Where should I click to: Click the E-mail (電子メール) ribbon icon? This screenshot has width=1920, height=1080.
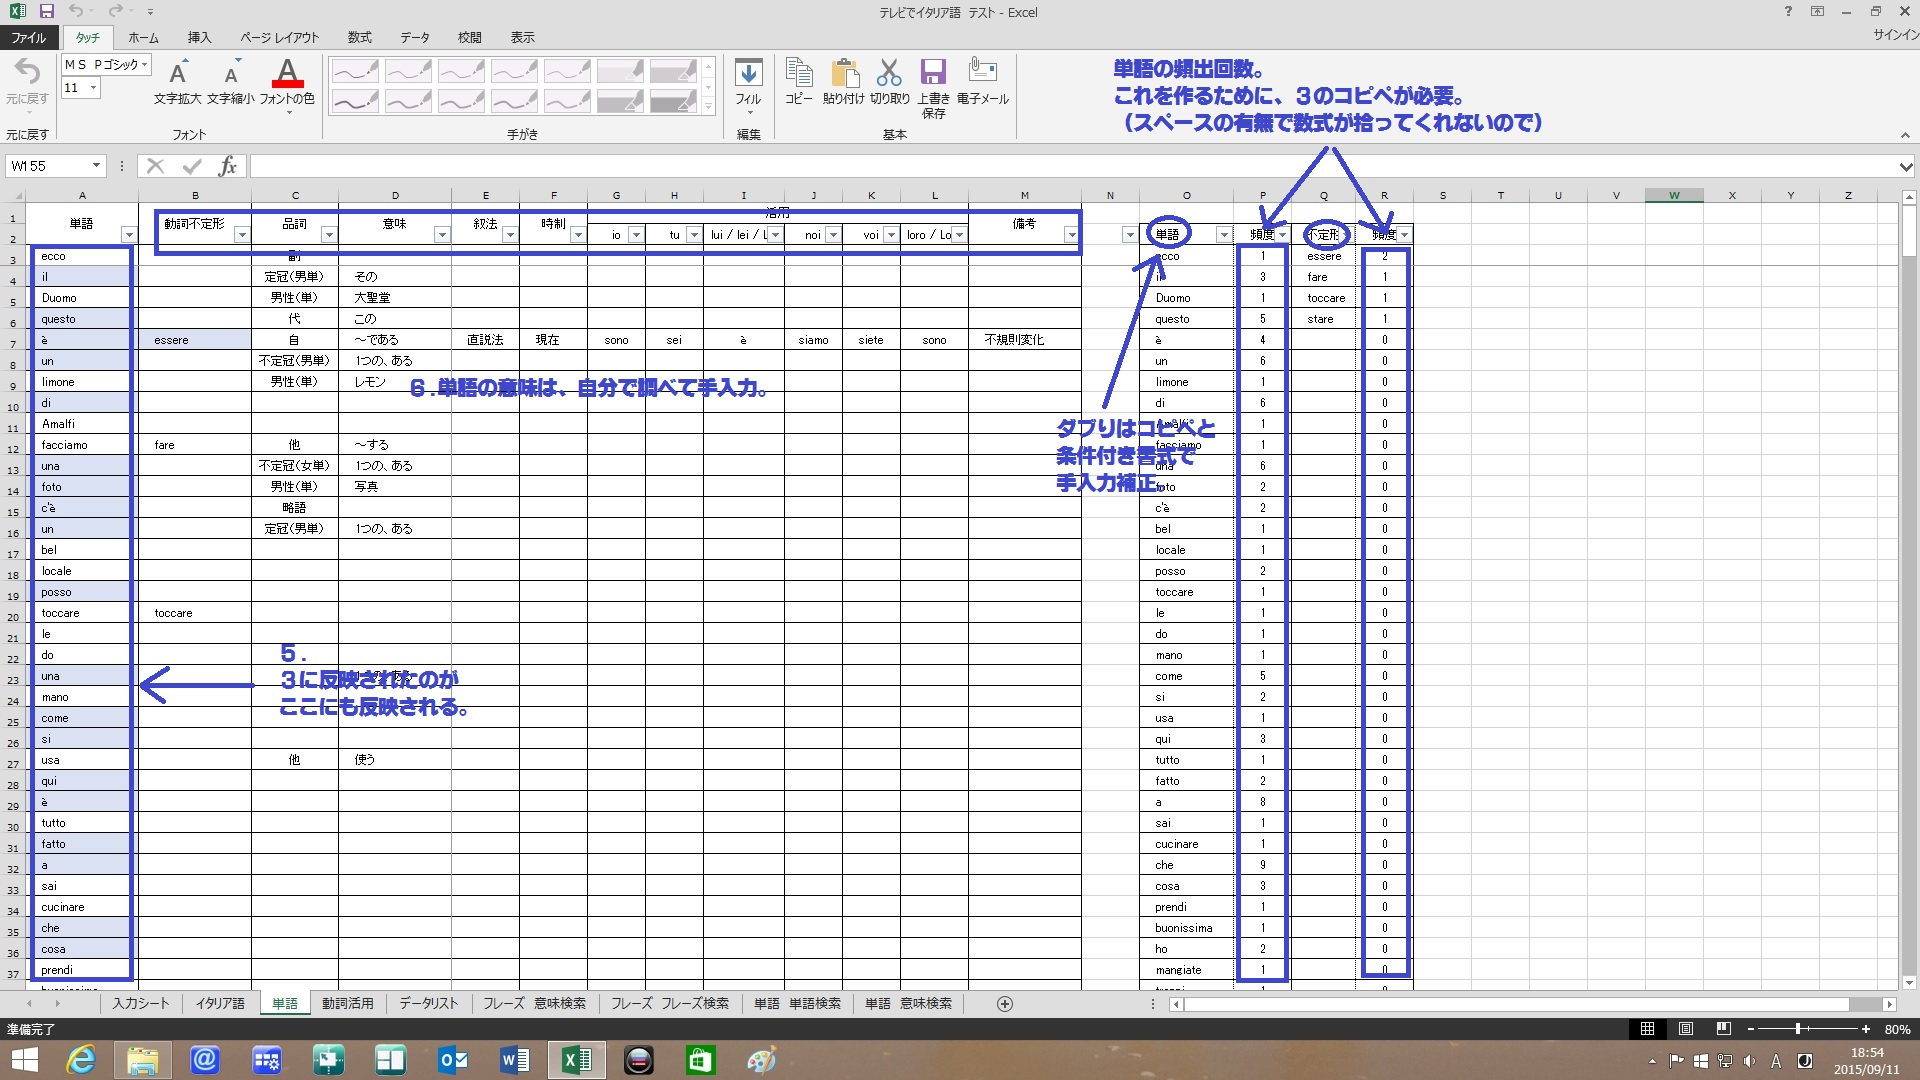point(982,72)
